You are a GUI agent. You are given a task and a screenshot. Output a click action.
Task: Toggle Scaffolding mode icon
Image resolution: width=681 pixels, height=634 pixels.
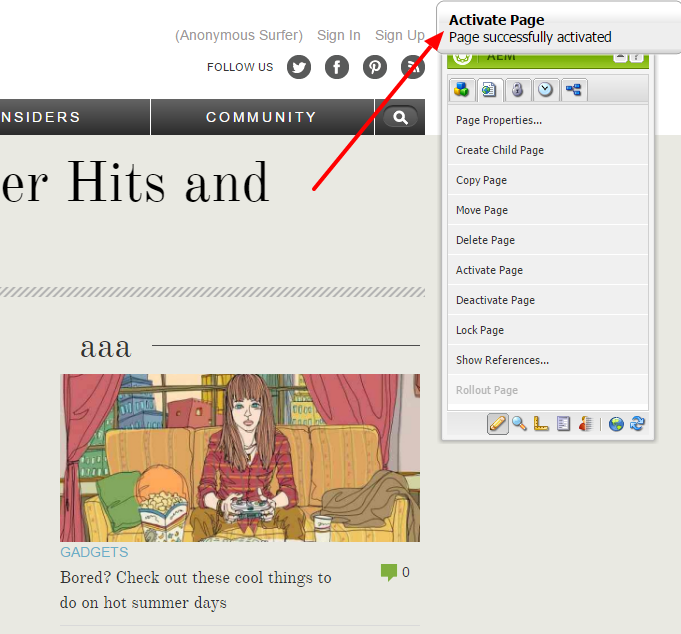[x=563, y=424]
